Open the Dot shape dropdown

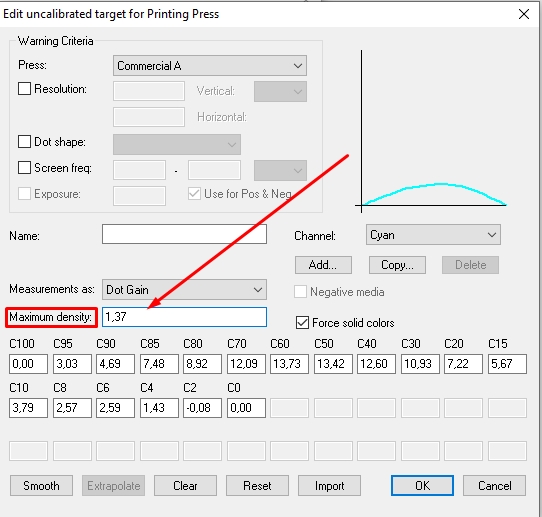(x=177, y=144)
